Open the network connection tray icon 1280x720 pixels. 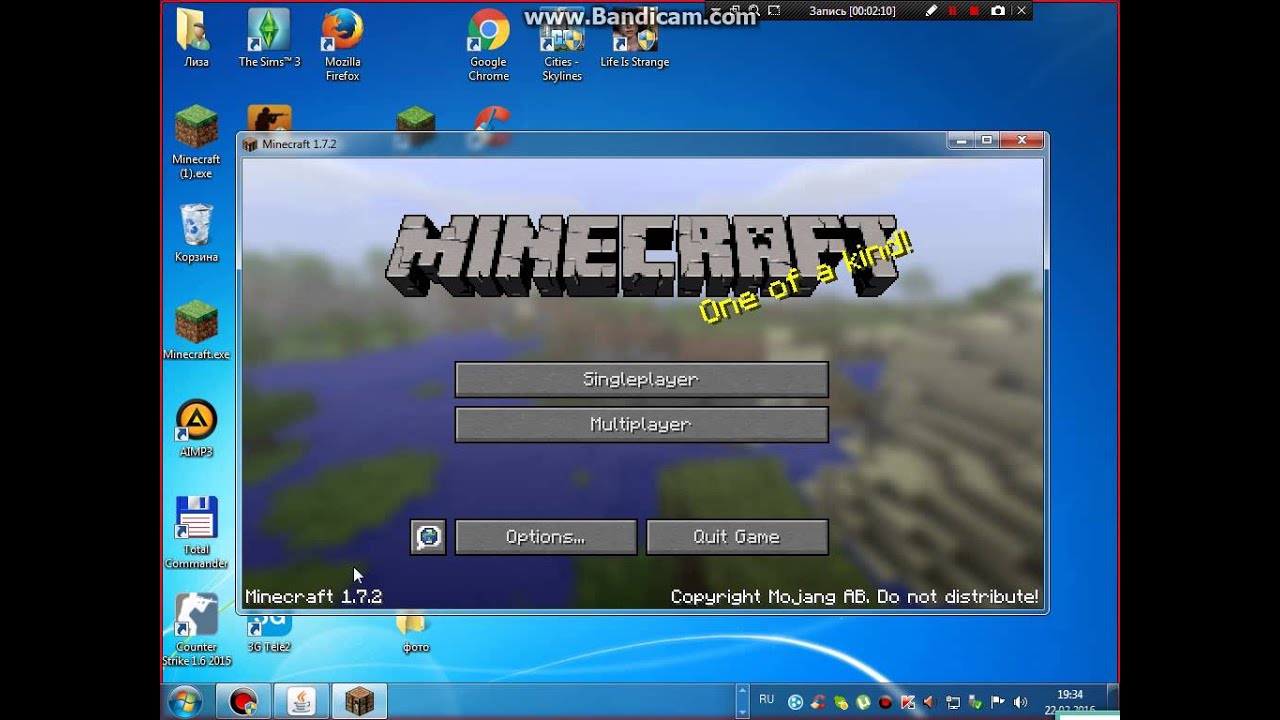click(953, 702)
